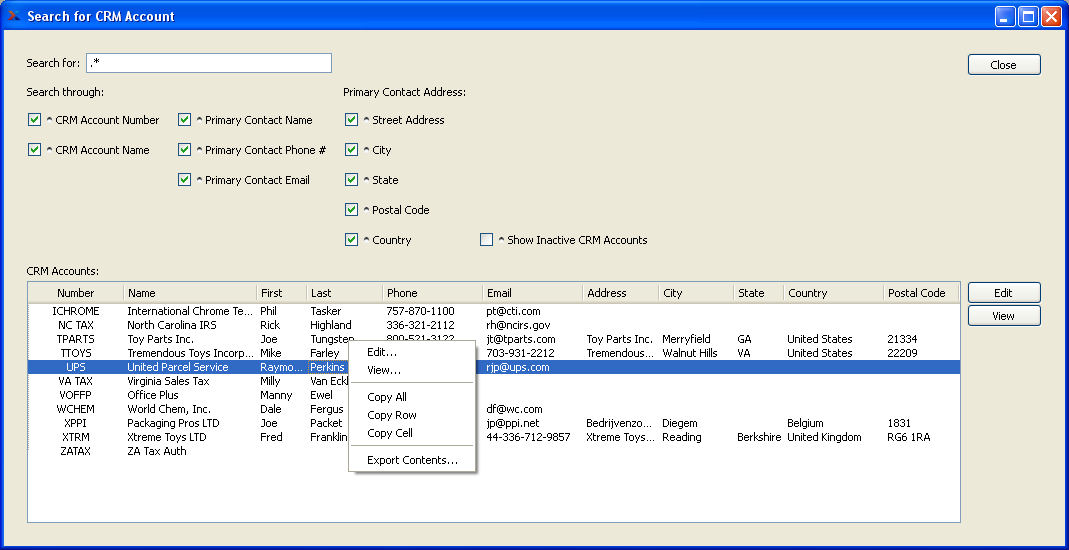This screenshot has height=550, width=1069.
Task: Uncheck the CRM Account Number checkbox
Action: tap(35, 120)
